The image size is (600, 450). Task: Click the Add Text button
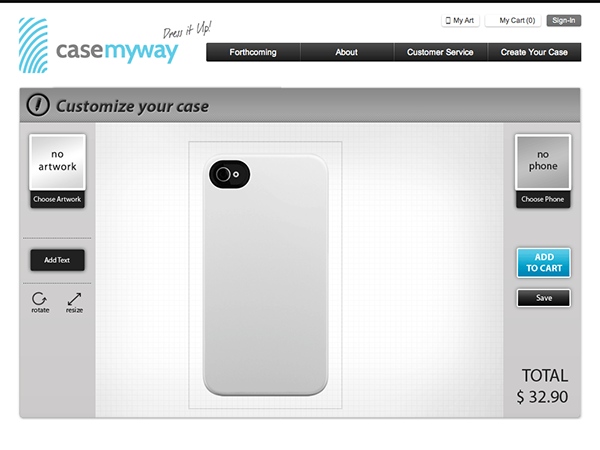pos(57,260)
